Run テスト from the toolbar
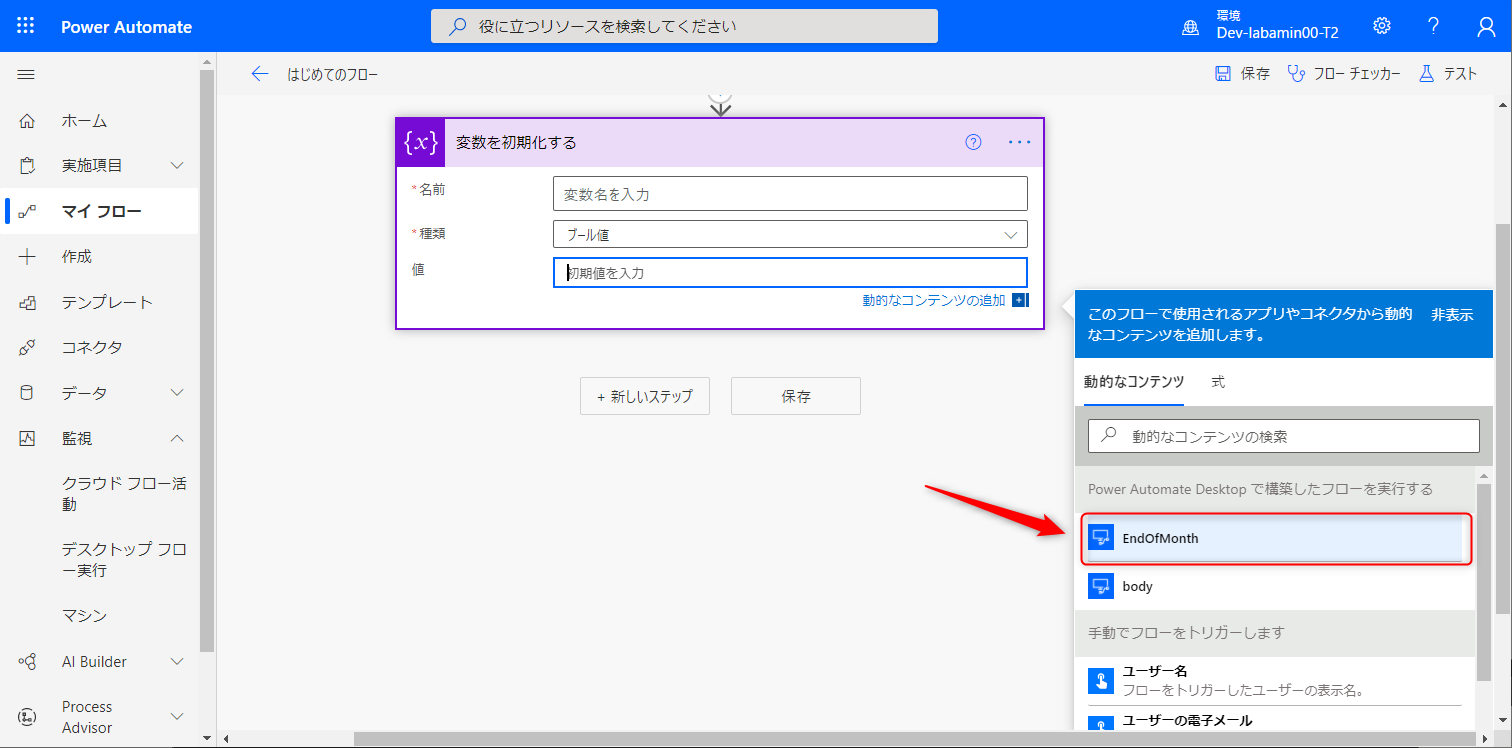 pyautogui.click(x=1448, y=74)
